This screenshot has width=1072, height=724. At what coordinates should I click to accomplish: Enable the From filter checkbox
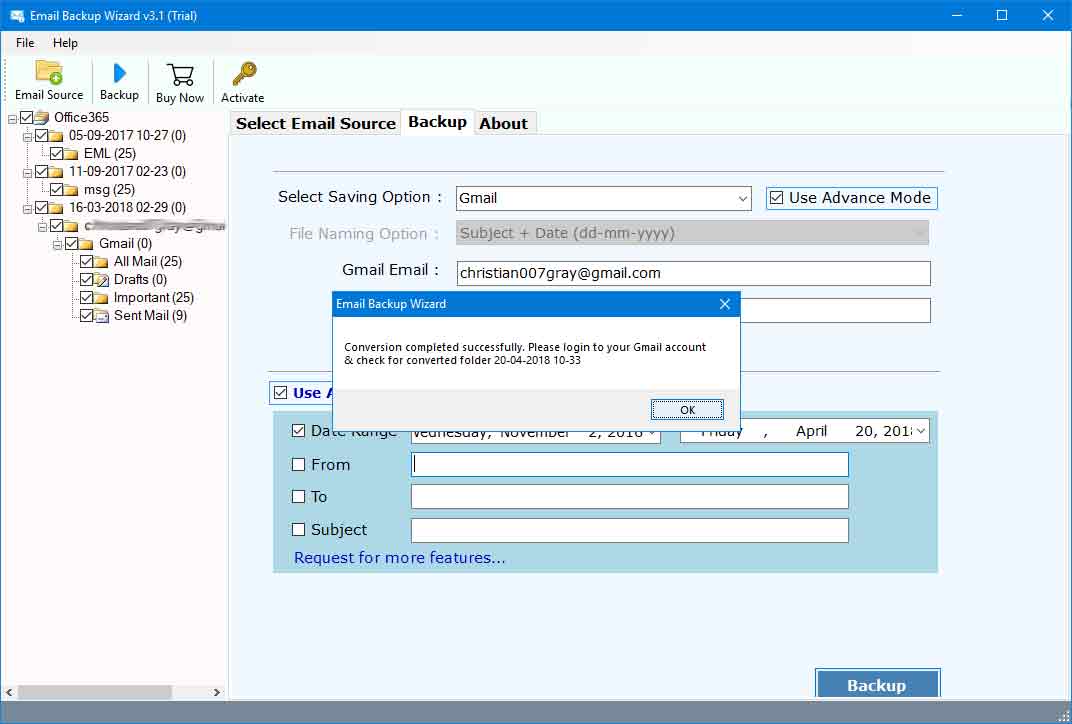point(298,465)
